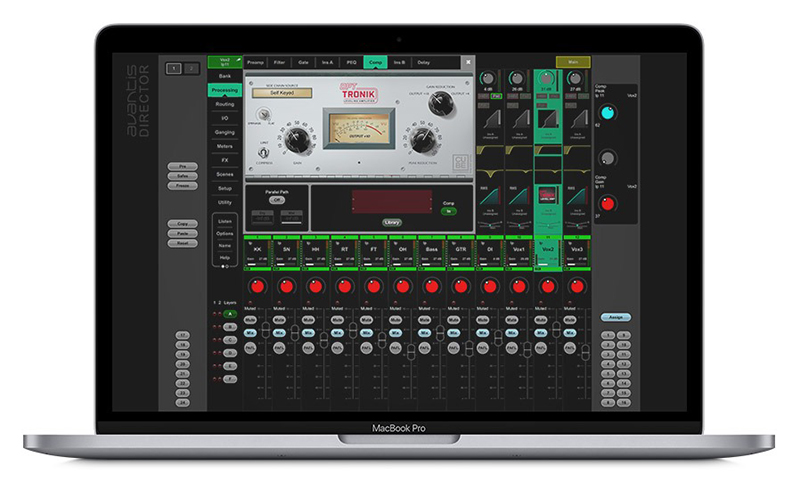Click the gray unassigned rotary in right panel
Image resolution: width=800 pixels, height=490 pixels.
coord(607,158)
